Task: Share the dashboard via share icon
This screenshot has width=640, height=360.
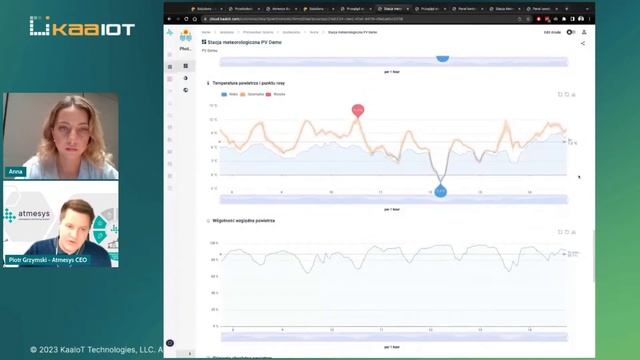Action: tap(583, 43)
